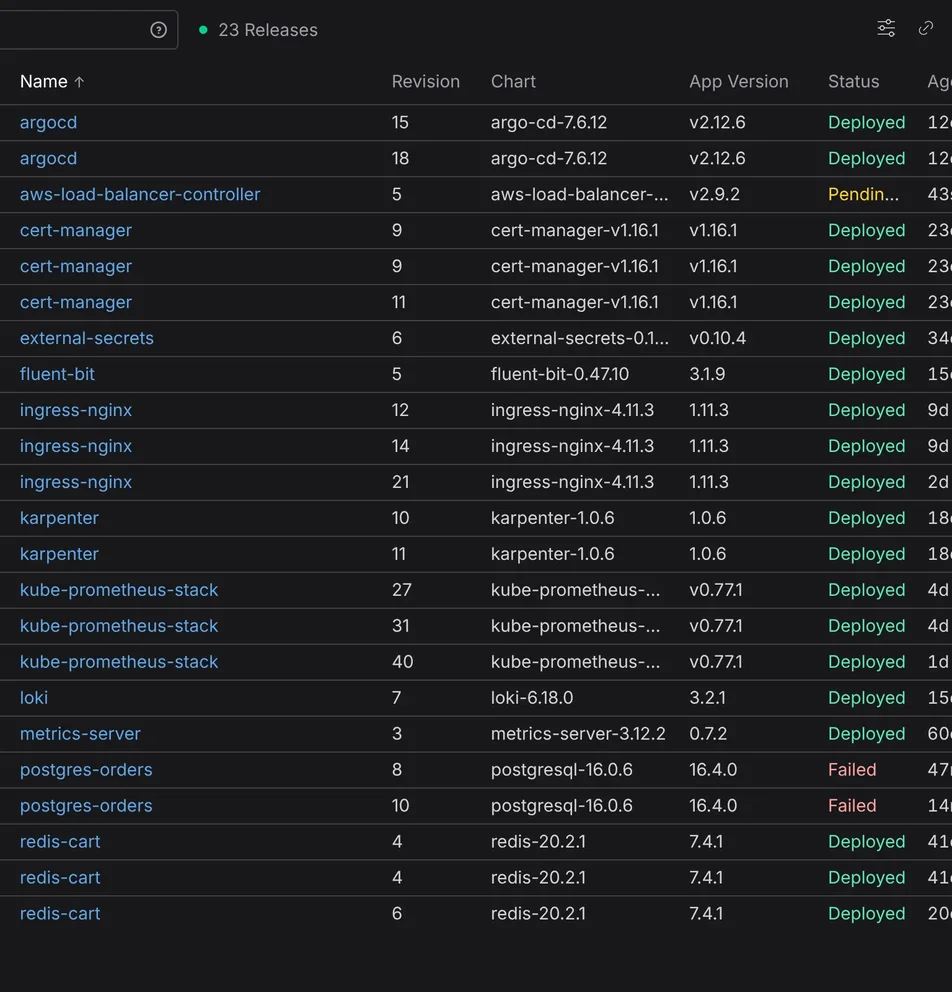Click Deployed status of fluent-bit row
The height and width of the screenshot is (992, 952).
867,374
